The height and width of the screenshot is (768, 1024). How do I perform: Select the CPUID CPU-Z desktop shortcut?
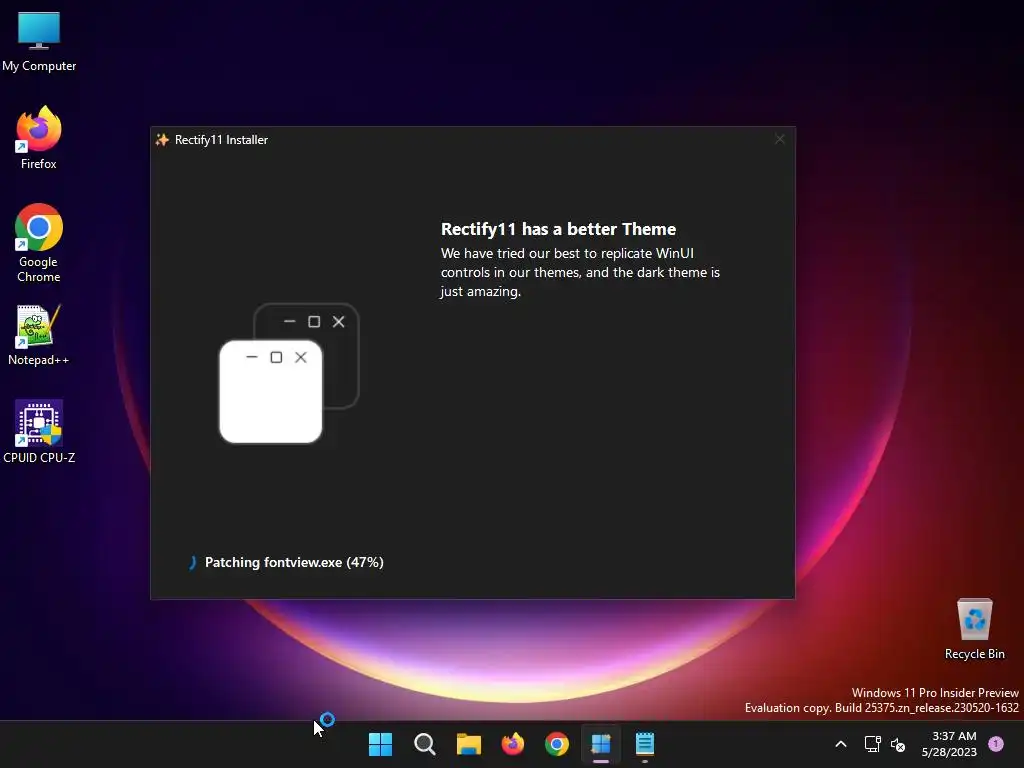point(39,432)
